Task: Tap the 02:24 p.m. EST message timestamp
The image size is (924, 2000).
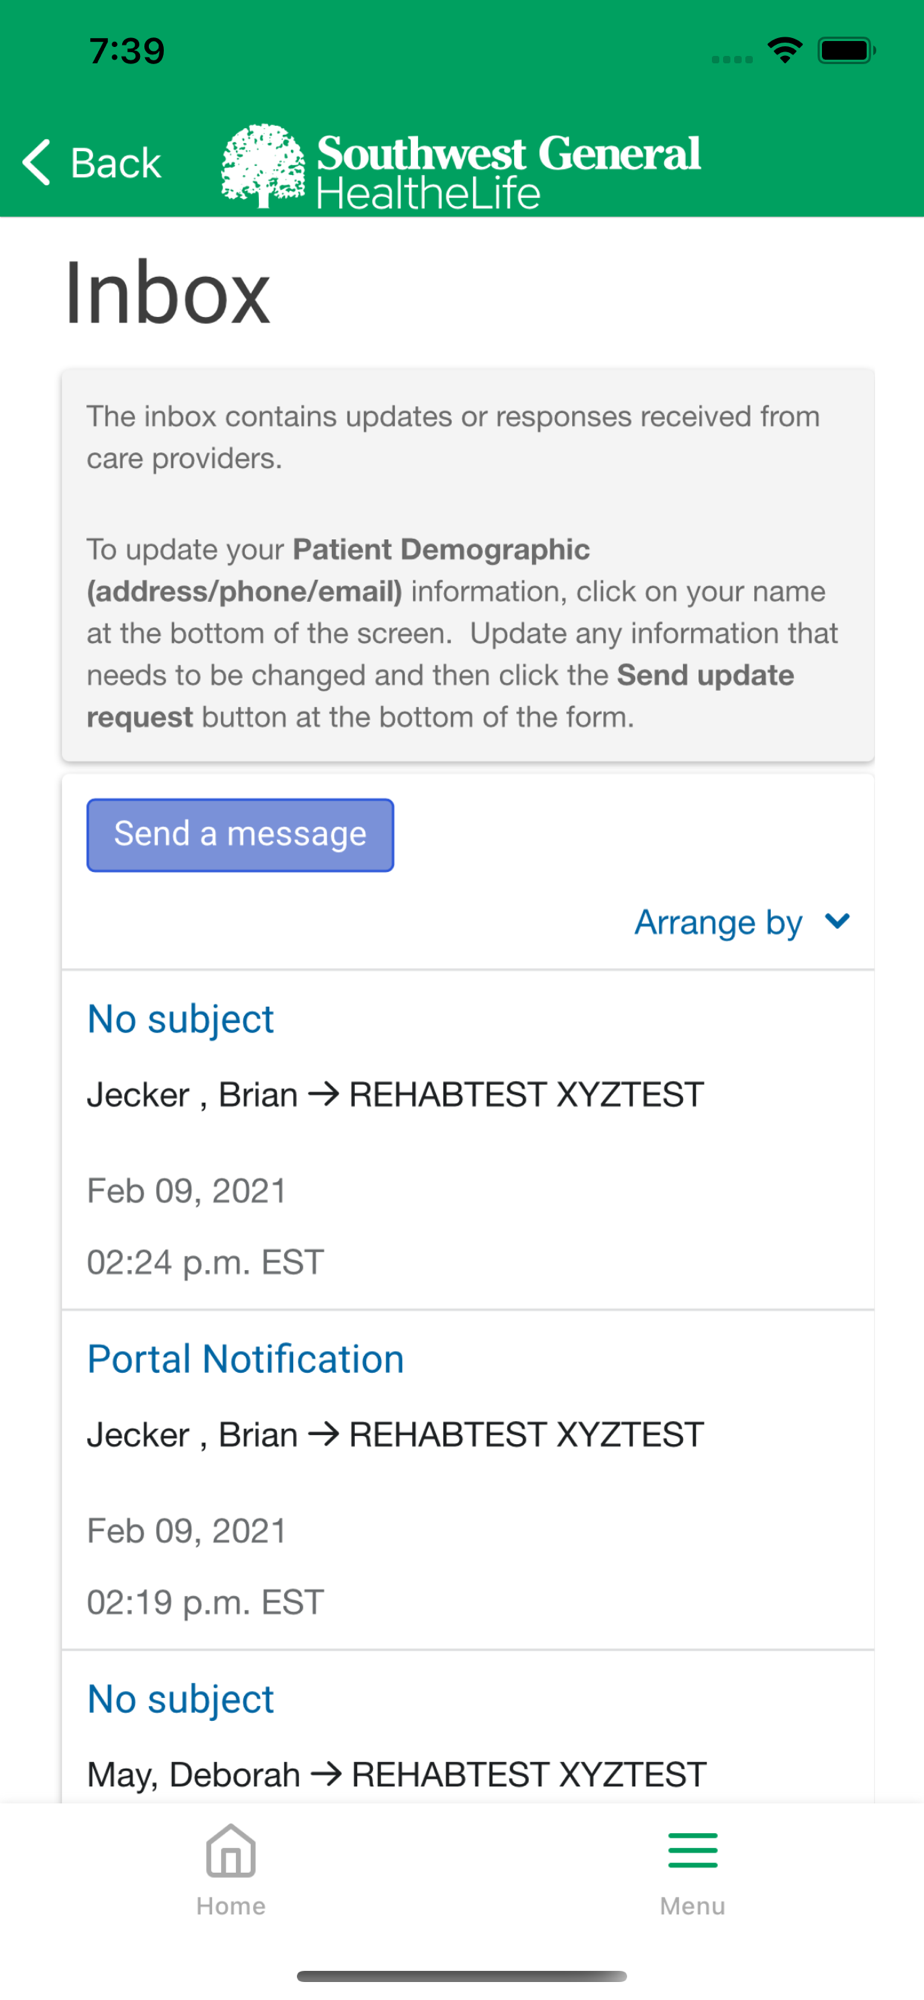Action: (205, 1262)
